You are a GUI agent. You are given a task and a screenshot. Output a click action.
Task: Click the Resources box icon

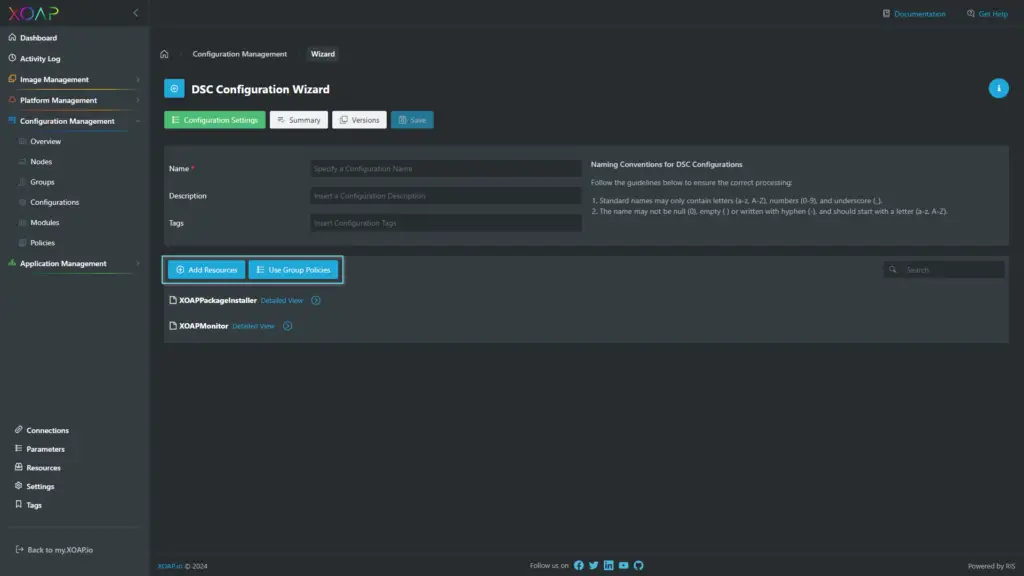(x=18, y=467)
